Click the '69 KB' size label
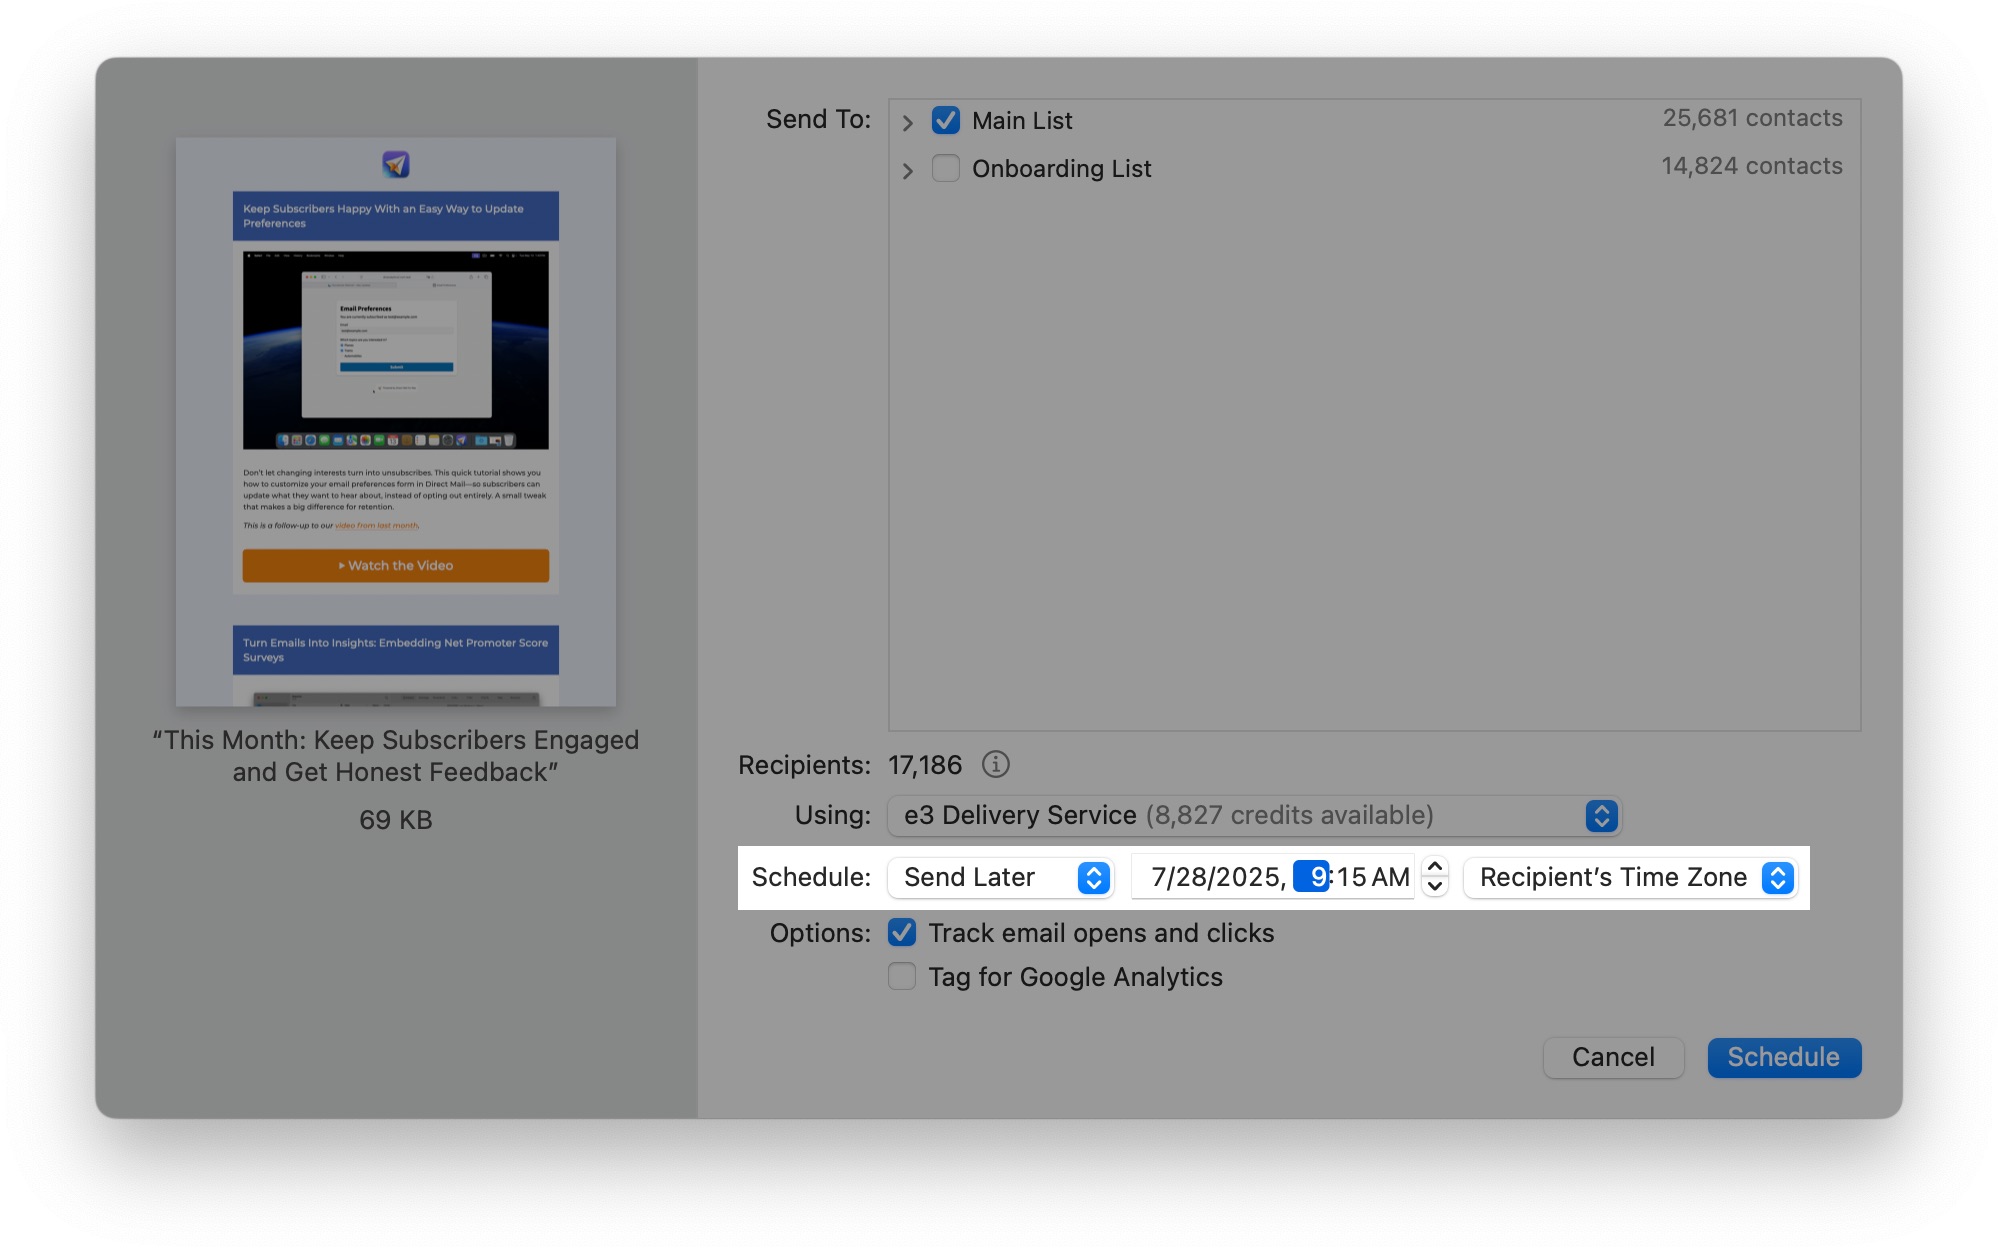1998x1248 pixels. (396, 820)
